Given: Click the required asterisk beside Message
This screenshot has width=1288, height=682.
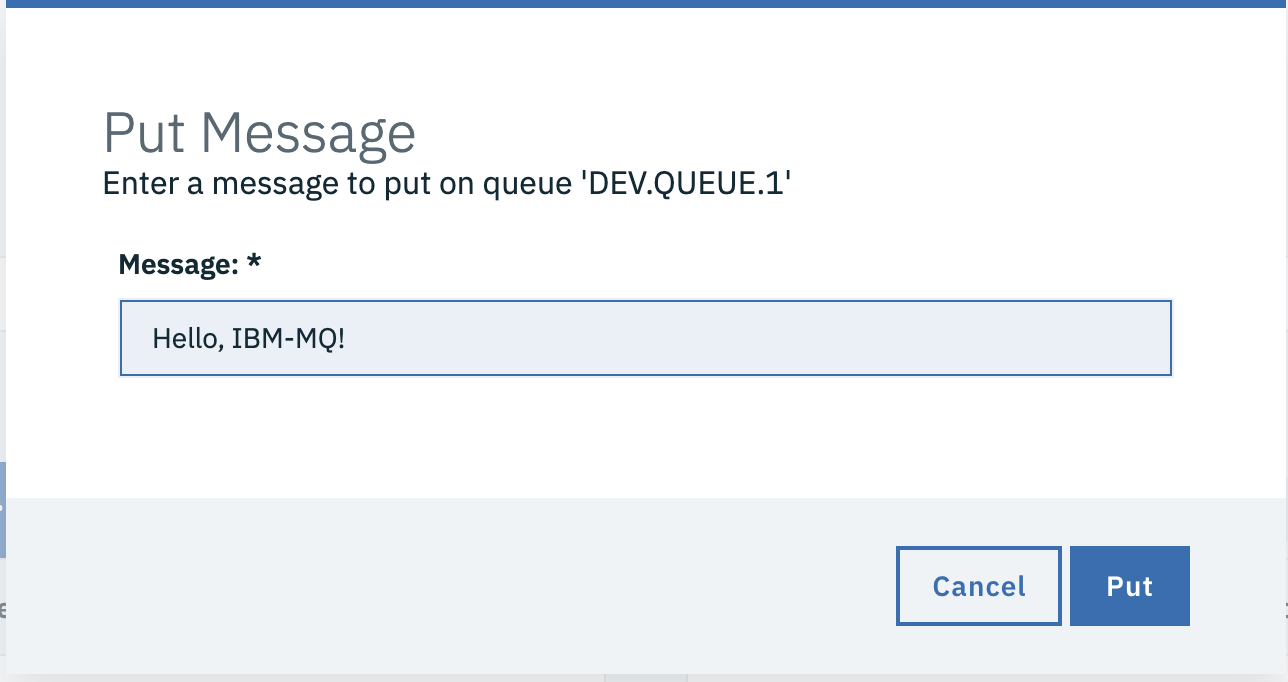Looking at the screenshot, I should coord(254,263).
